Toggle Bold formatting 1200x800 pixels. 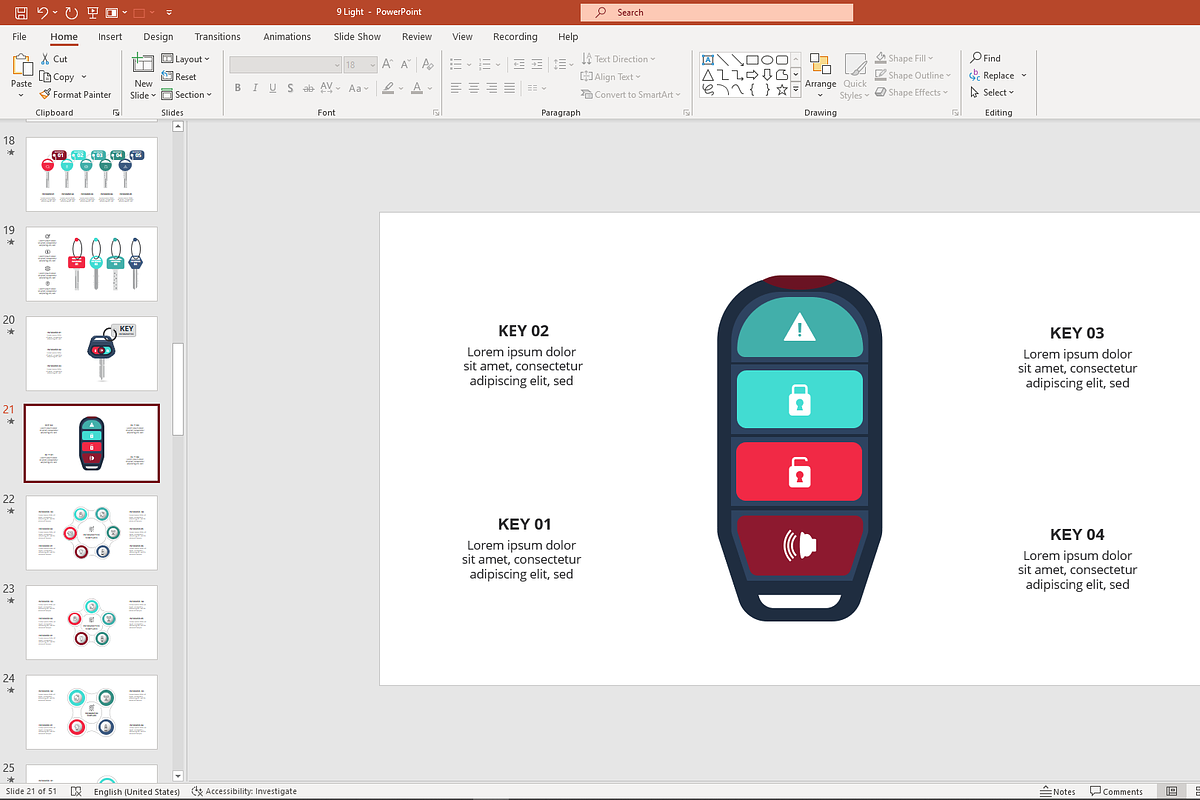click(x=238, y=88)
